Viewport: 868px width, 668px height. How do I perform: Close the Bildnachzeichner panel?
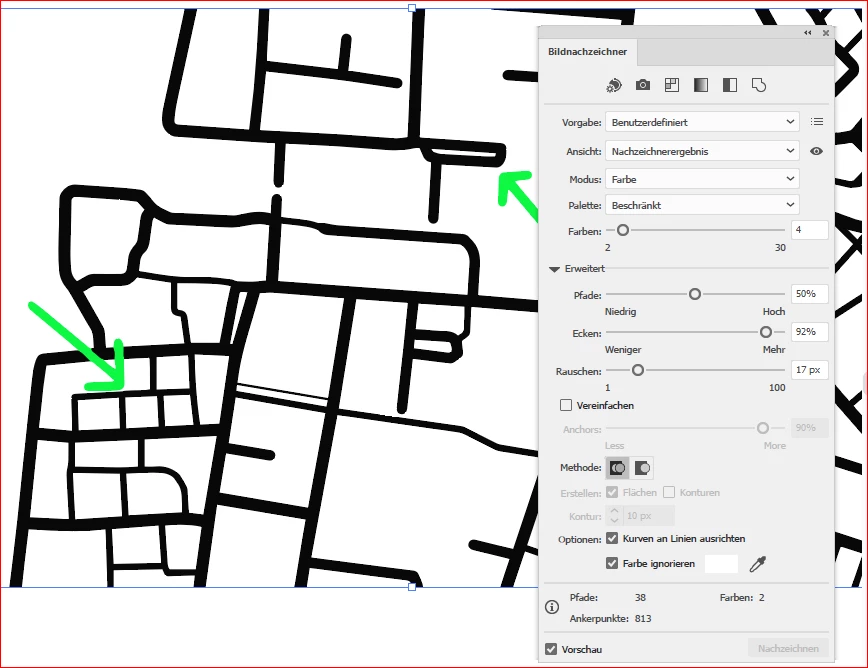coord(825,33)
